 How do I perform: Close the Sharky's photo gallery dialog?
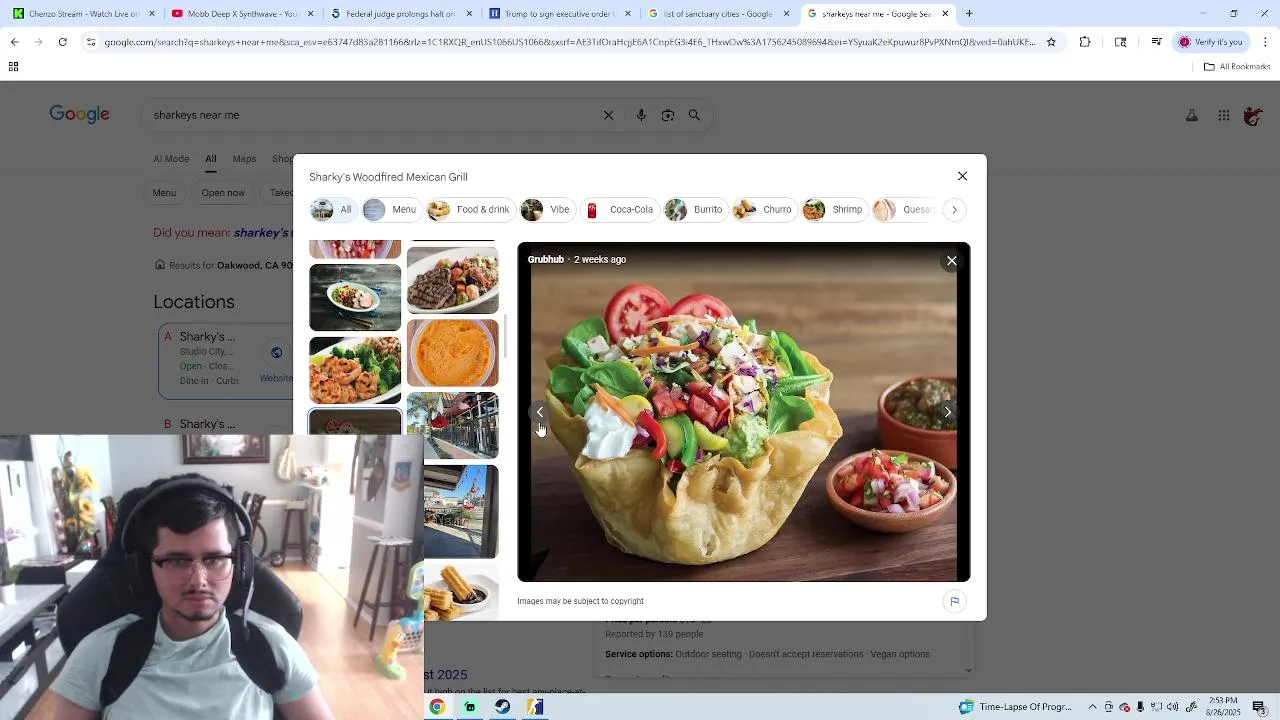coord(962,176)
